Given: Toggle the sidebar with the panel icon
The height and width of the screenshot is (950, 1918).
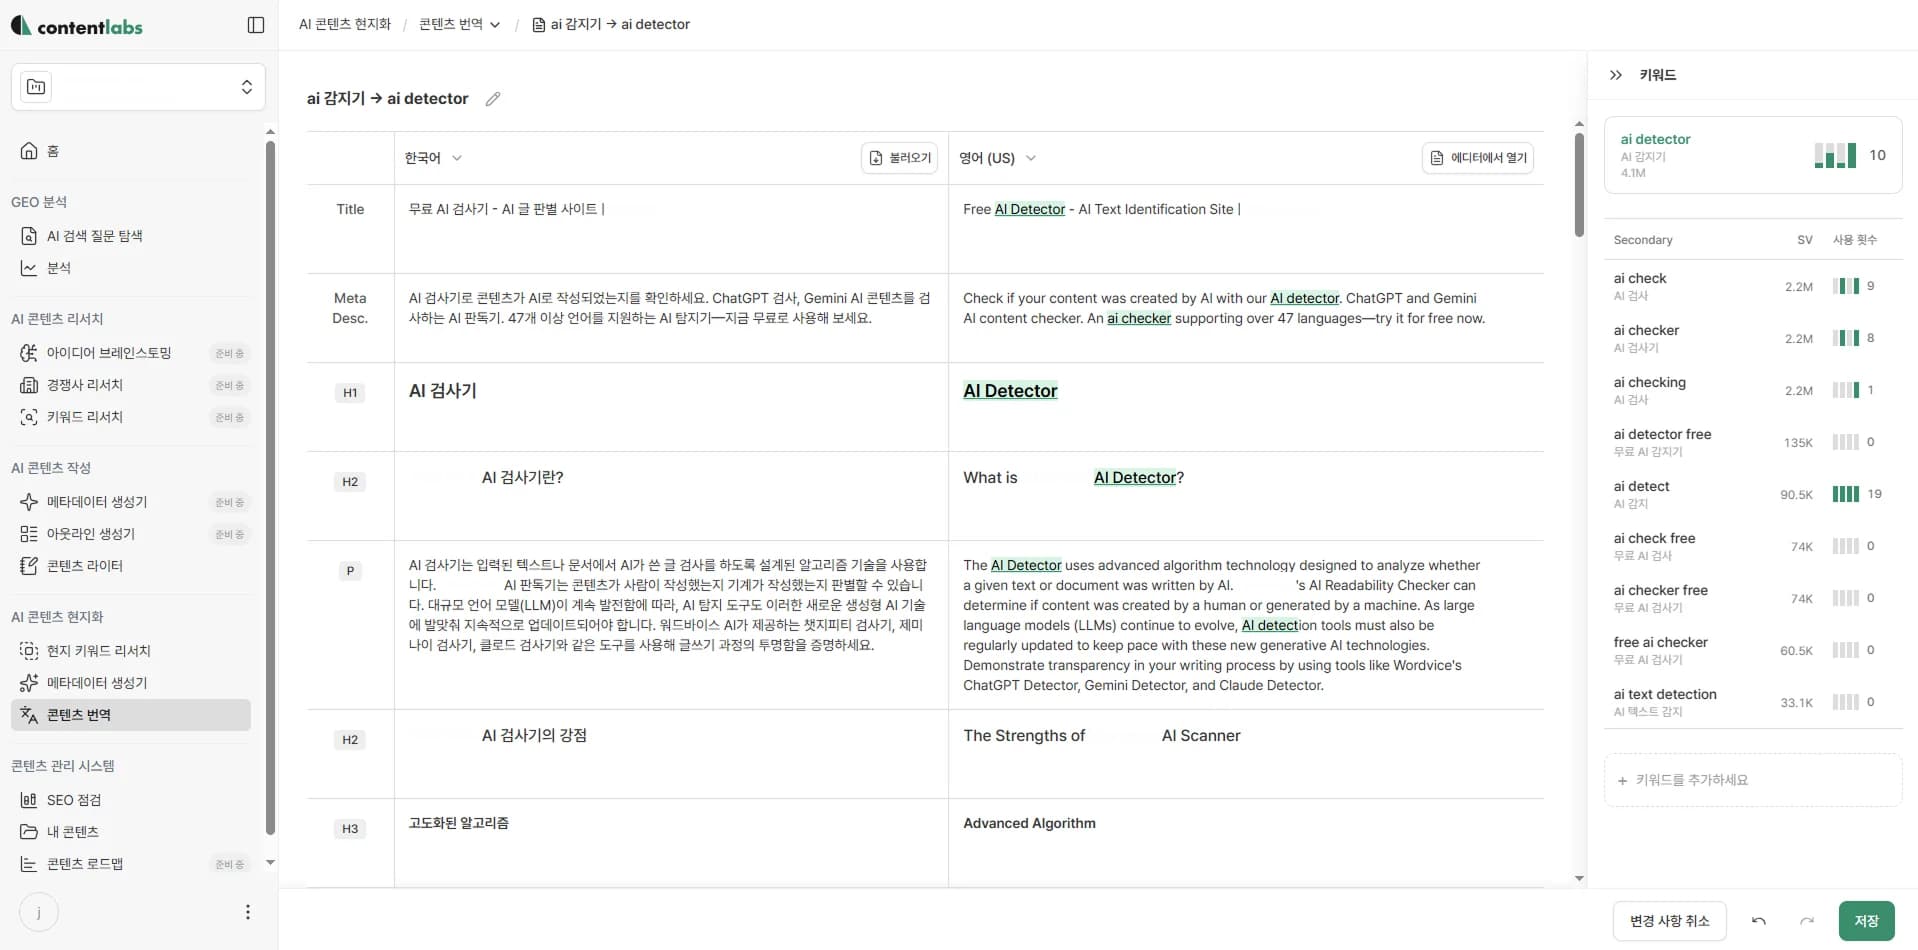Looking at the screenshot, I should tap(256, 25).
